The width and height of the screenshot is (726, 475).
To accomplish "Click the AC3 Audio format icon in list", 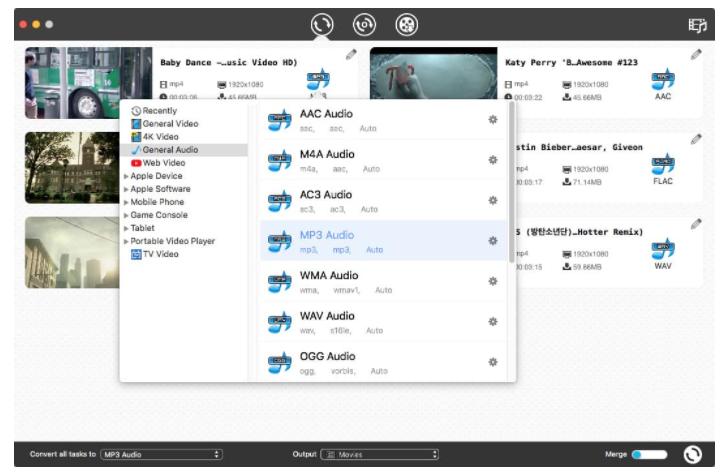I will [x=280, y=201].
